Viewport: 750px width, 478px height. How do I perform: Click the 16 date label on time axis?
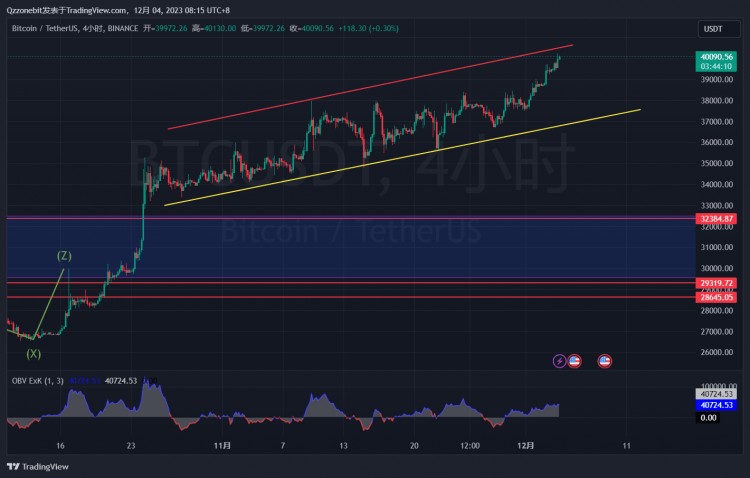pyautogui.click(x=60, y=446)
